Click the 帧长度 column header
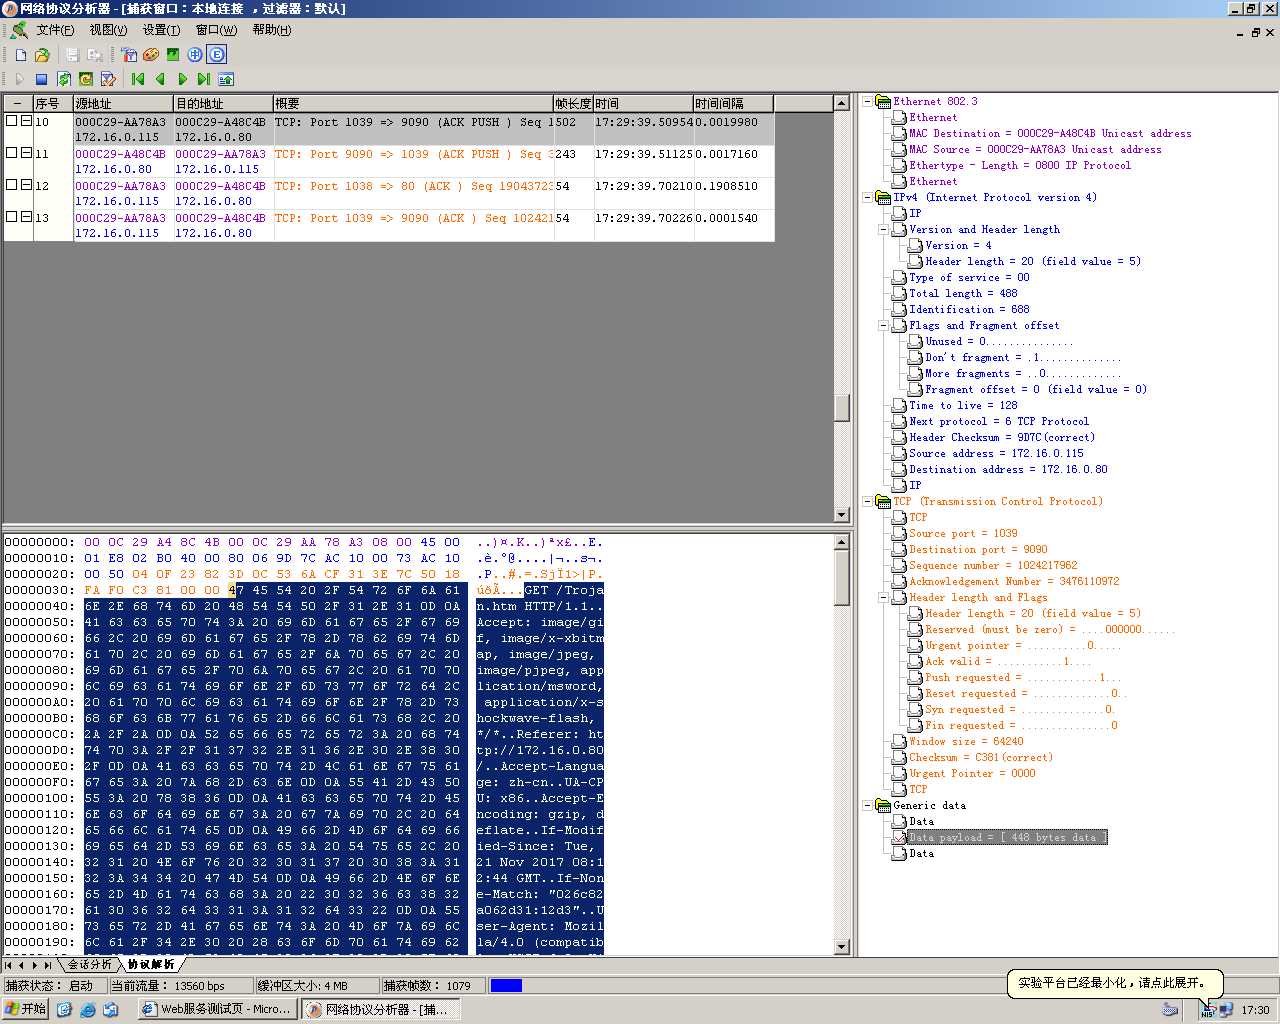Image resolution: width=1280 pixels, height=1024 pixels. click(x=573, y=103)
